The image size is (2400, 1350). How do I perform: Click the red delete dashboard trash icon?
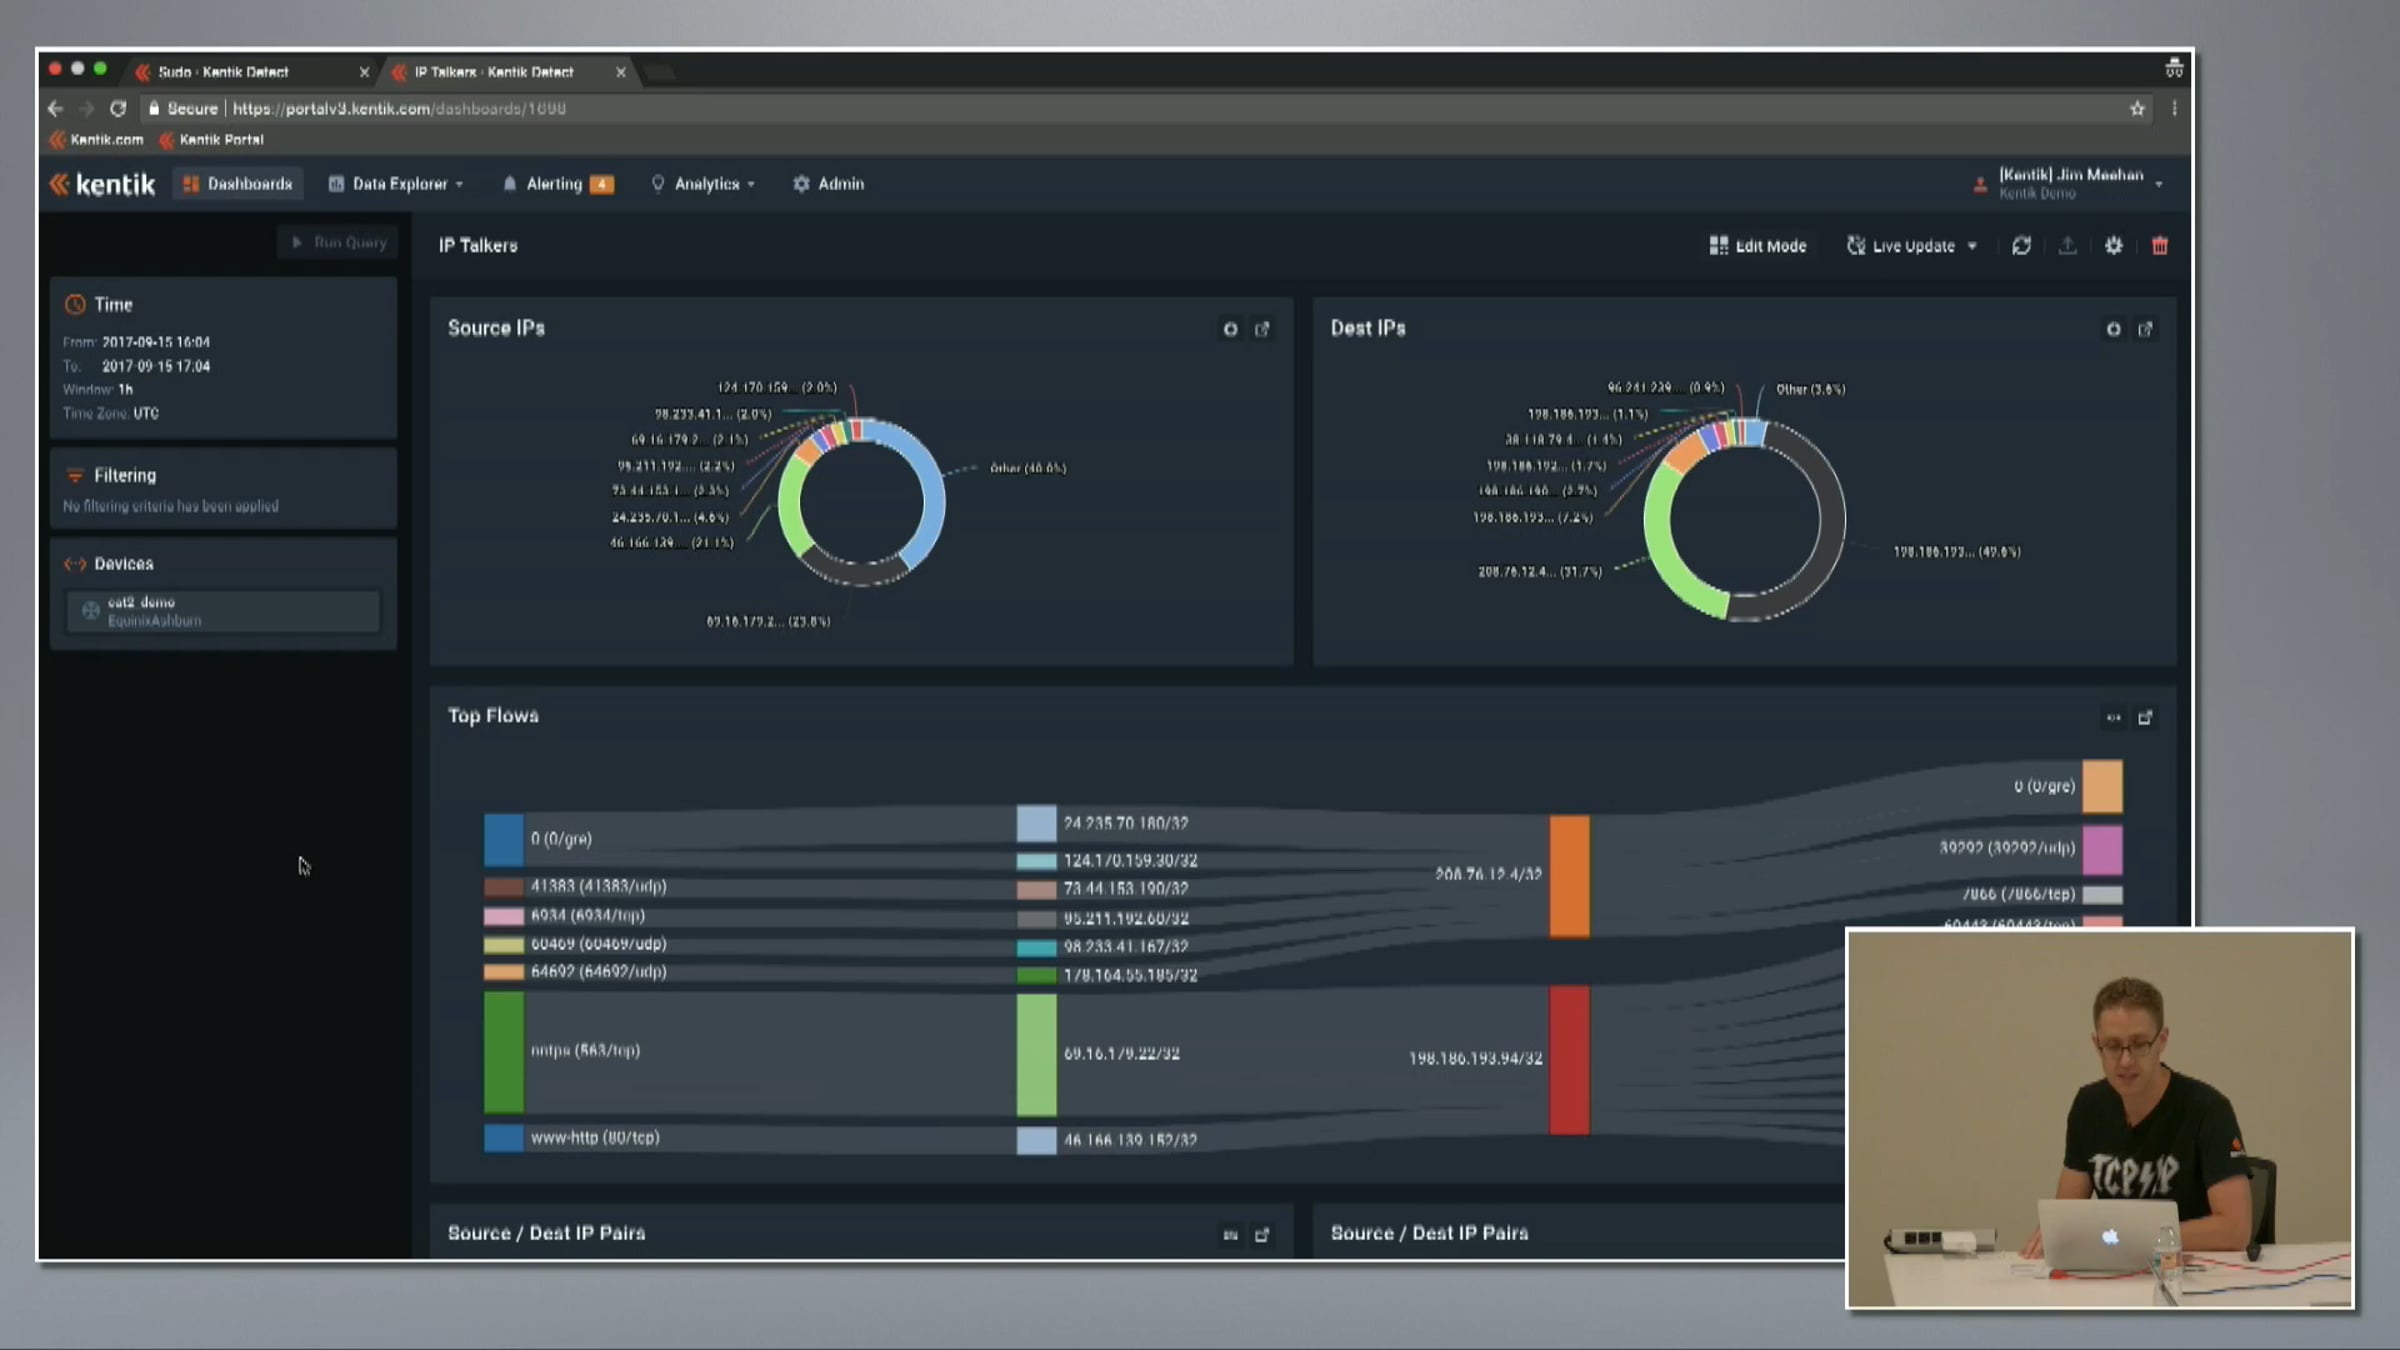click(x=2159, y=246)
